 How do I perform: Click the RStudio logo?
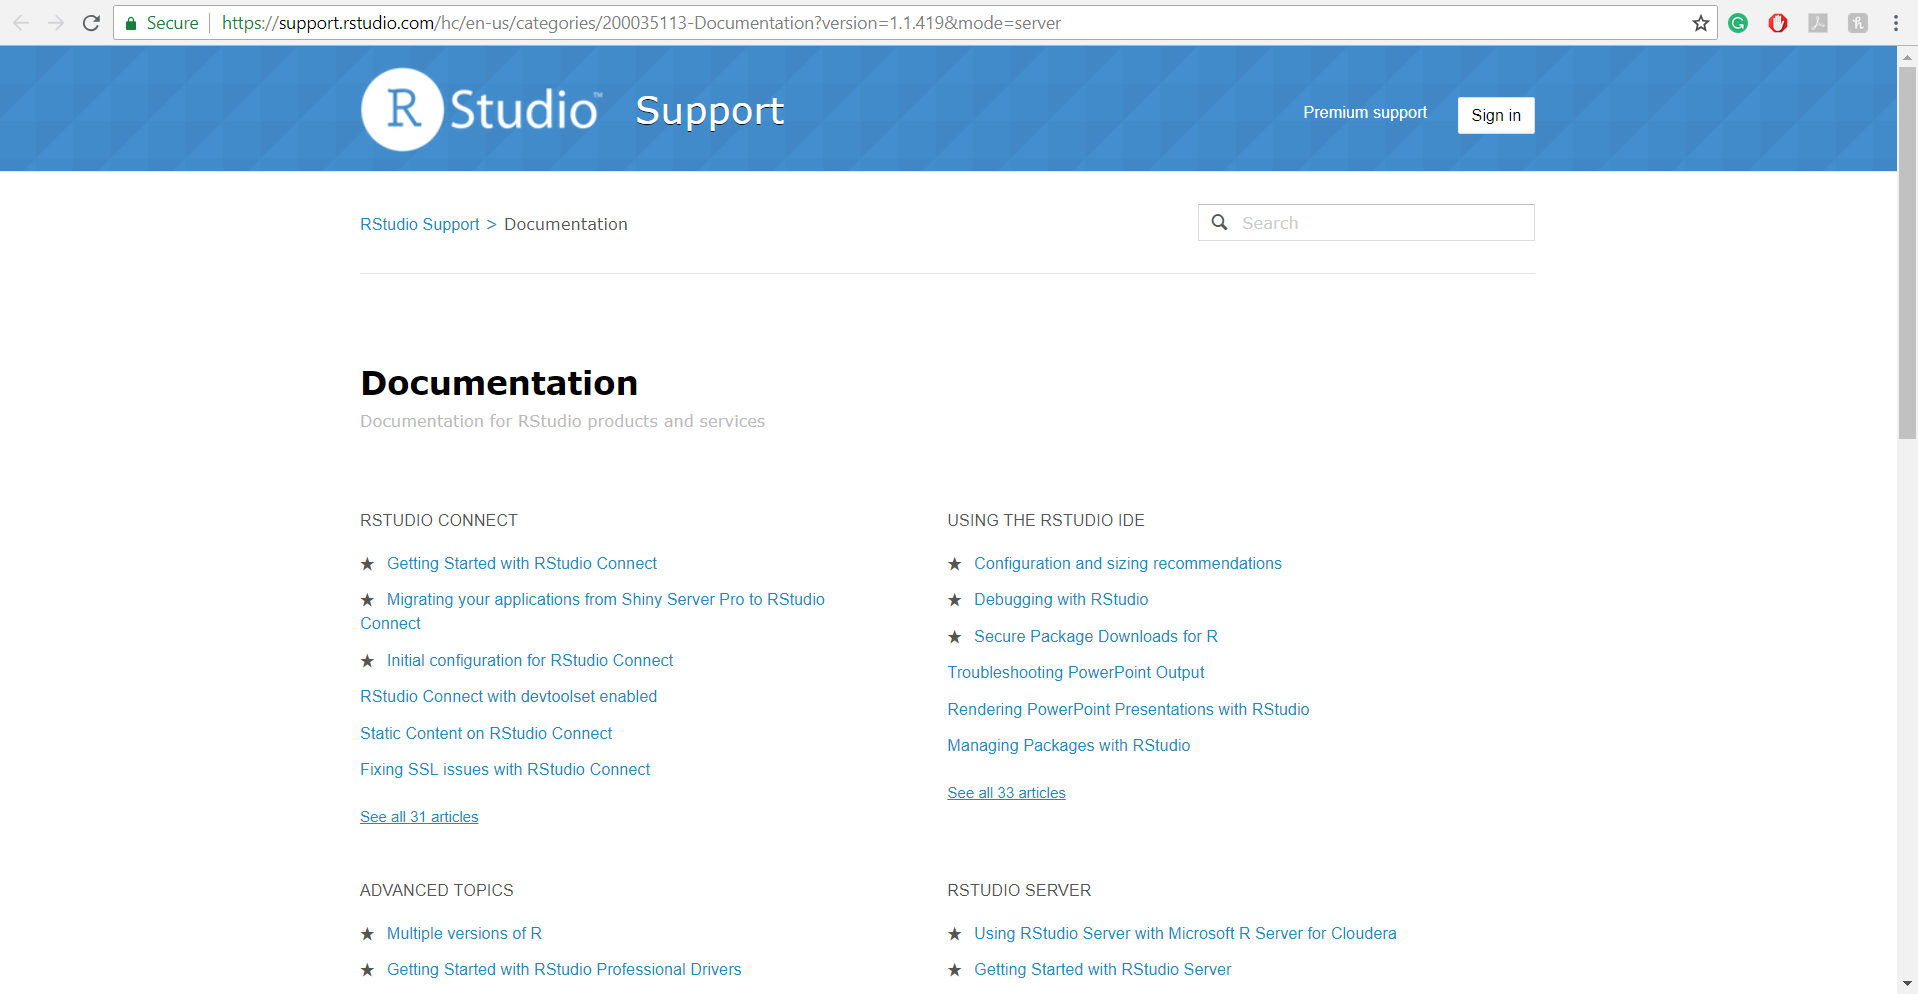[481, 109]
